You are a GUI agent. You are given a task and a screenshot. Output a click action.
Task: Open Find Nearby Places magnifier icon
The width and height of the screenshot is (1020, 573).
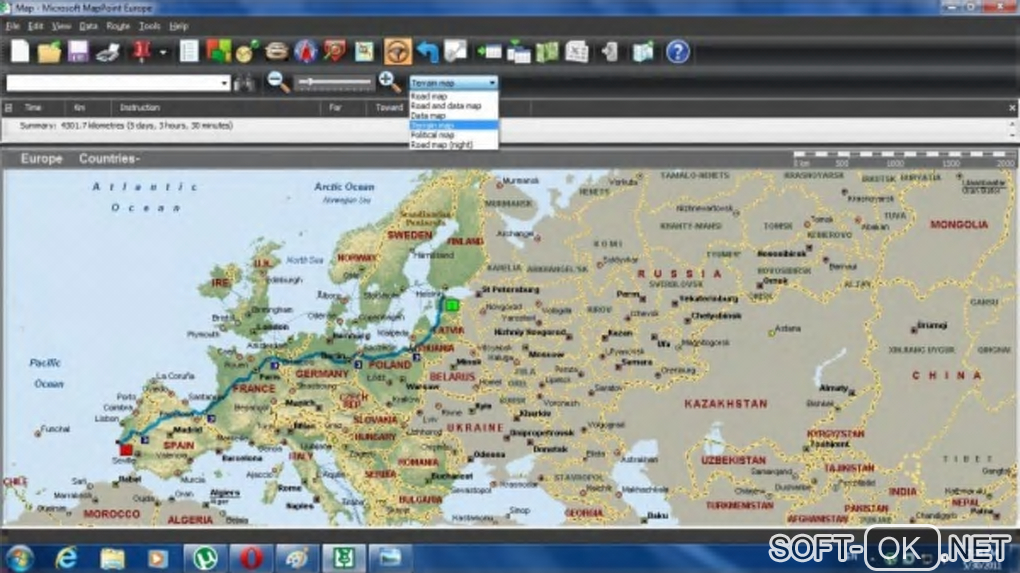point(335,51)
